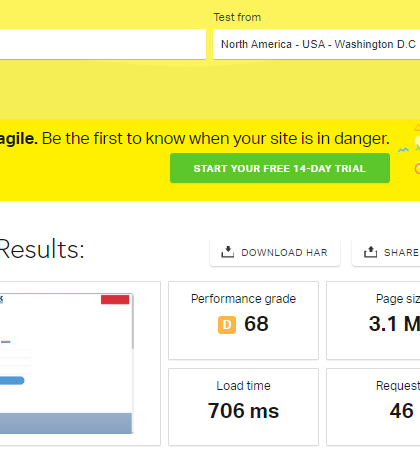Image resolution: width=420 pixels, height=467 pixels.
Task: Start your free 14-day trial
Action: (x=280, y=168)
